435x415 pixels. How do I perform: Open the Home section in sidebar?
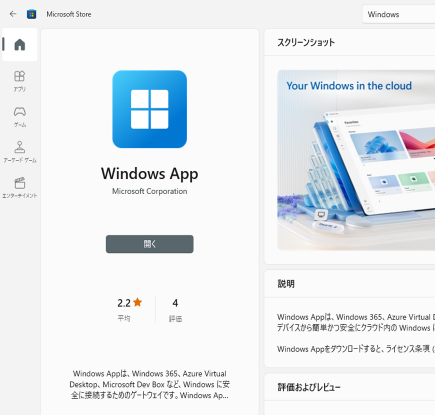coord(20,45)
